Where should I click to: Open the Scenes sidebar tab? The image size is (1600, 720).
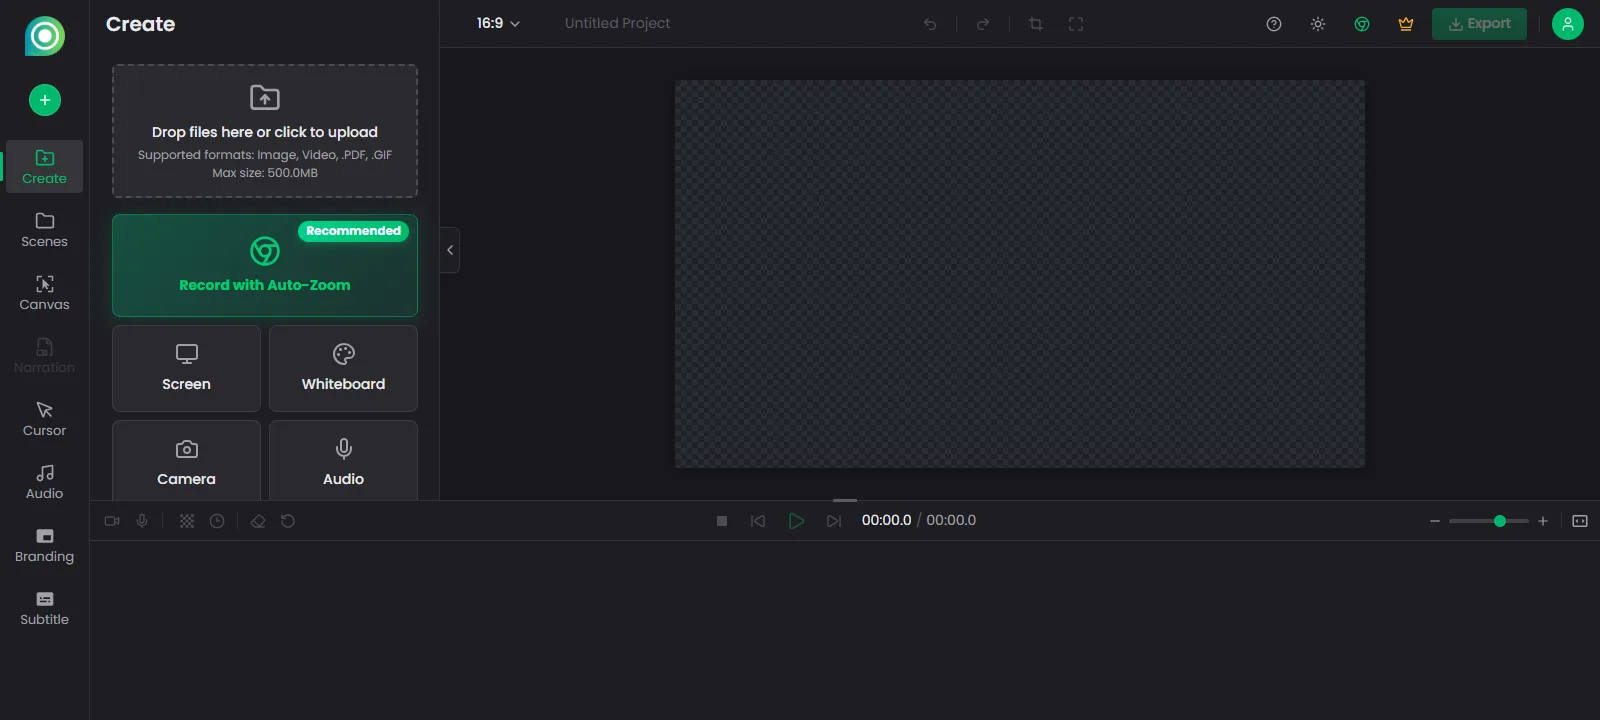45,229
